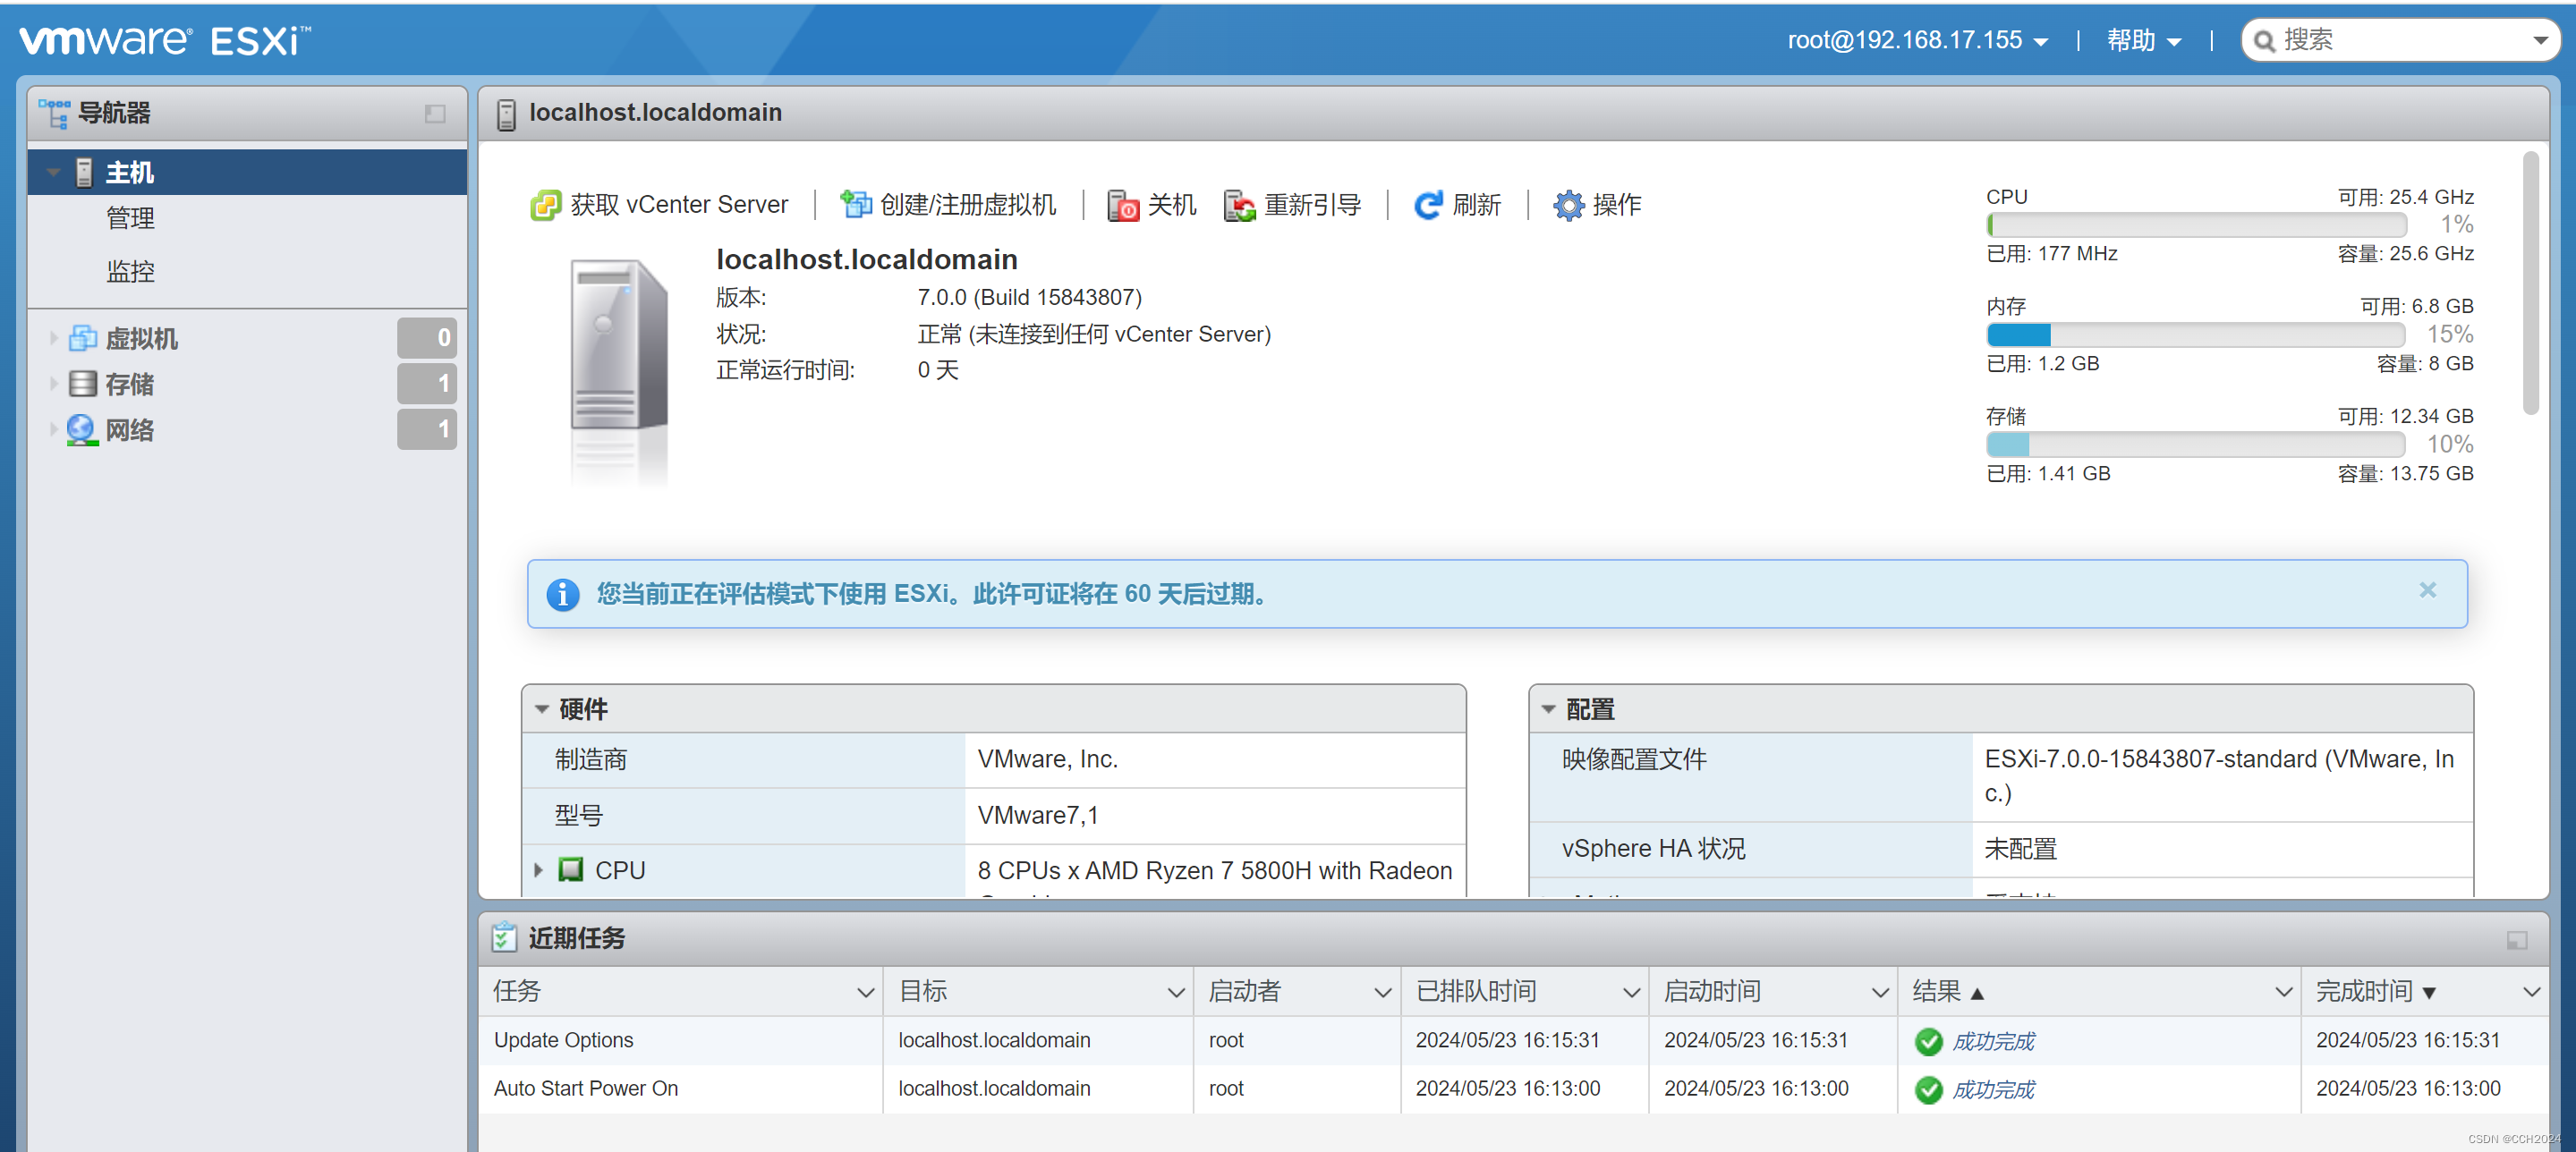Click the blue info icon in evaluation notice
Viewport: 2576px width, 1152px height.
pos(563,594)
